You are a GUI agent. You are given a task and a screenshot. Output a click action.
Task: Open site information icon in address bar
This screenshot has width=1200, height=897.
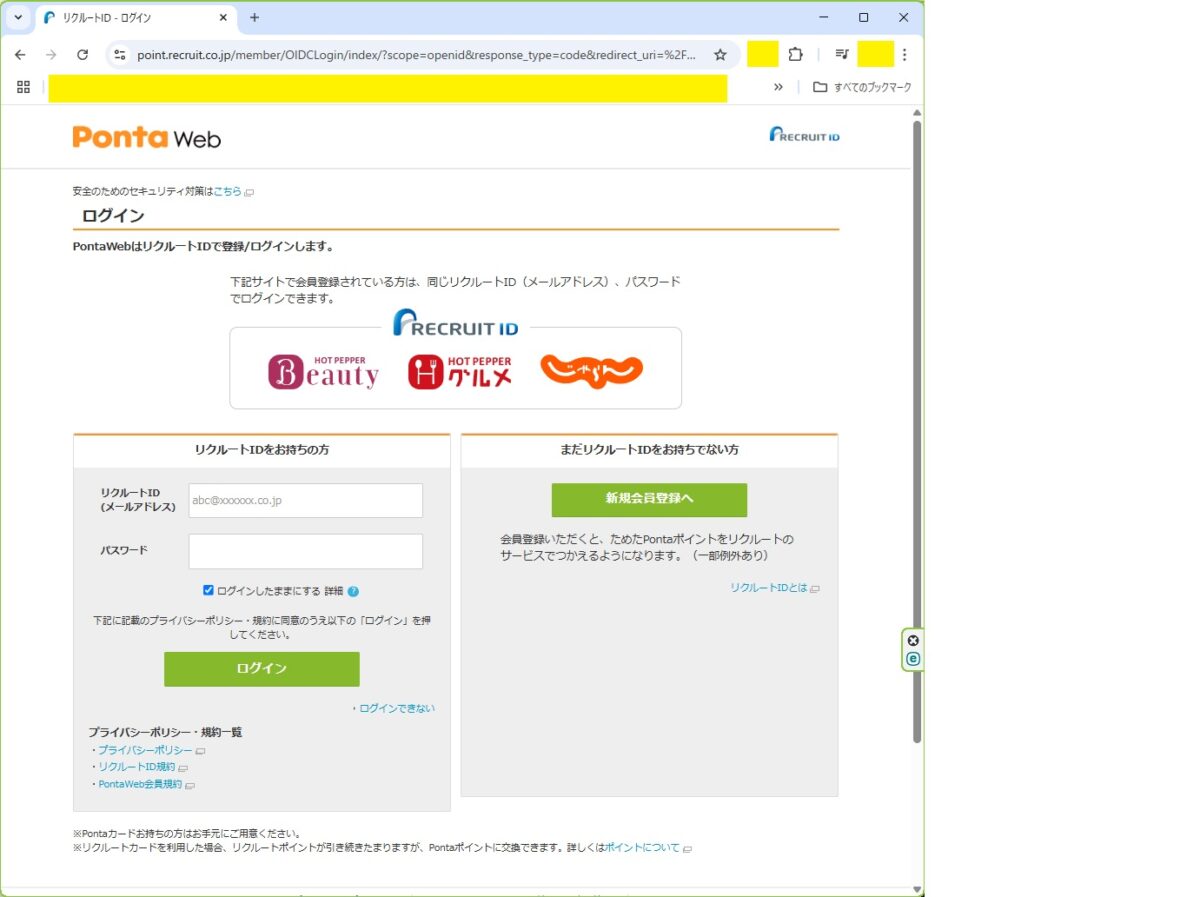[x=120, y=55]
